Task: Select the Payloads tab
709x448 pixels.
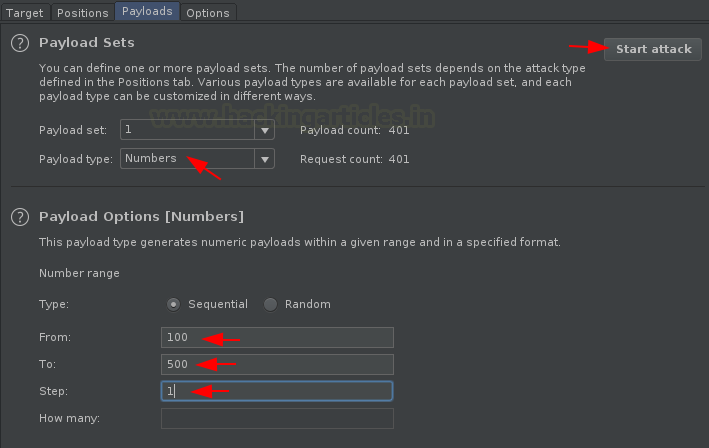Action: (x=147, y=11)
